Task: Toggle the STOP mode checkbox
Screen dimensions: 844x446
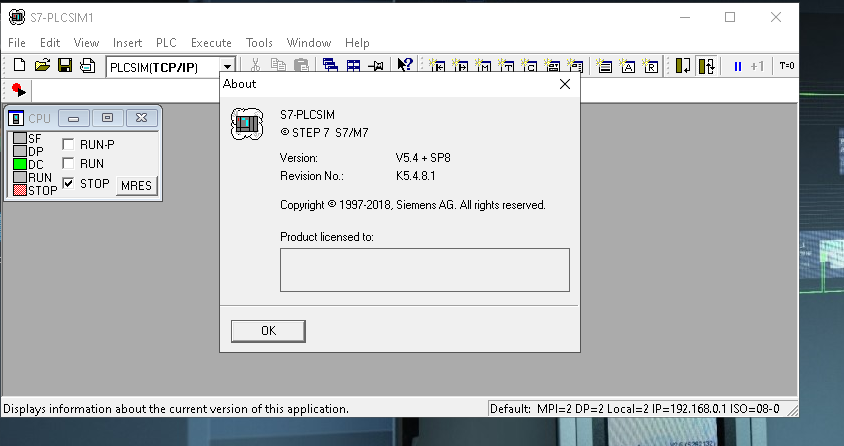Action: pyautogui.click(x=69, y=183)
